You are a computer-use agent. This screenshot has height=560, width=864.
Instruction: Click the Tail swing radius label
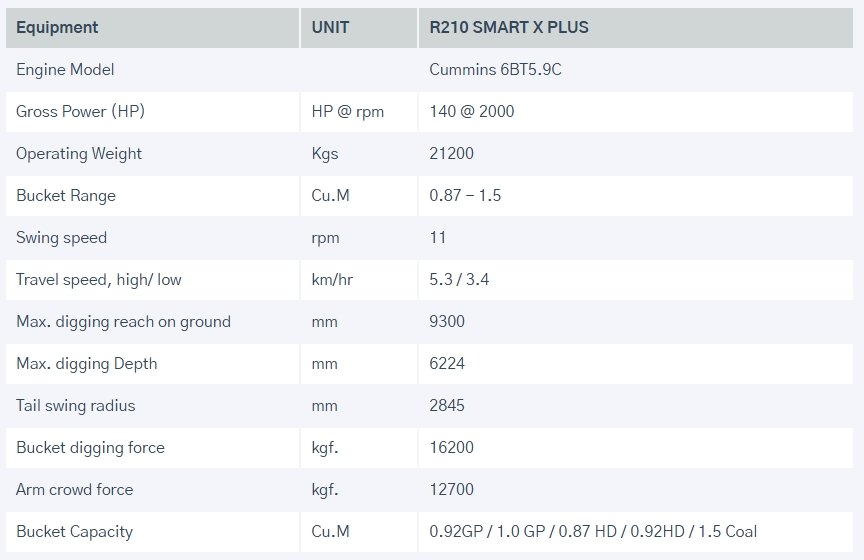(x=76, y=406)
